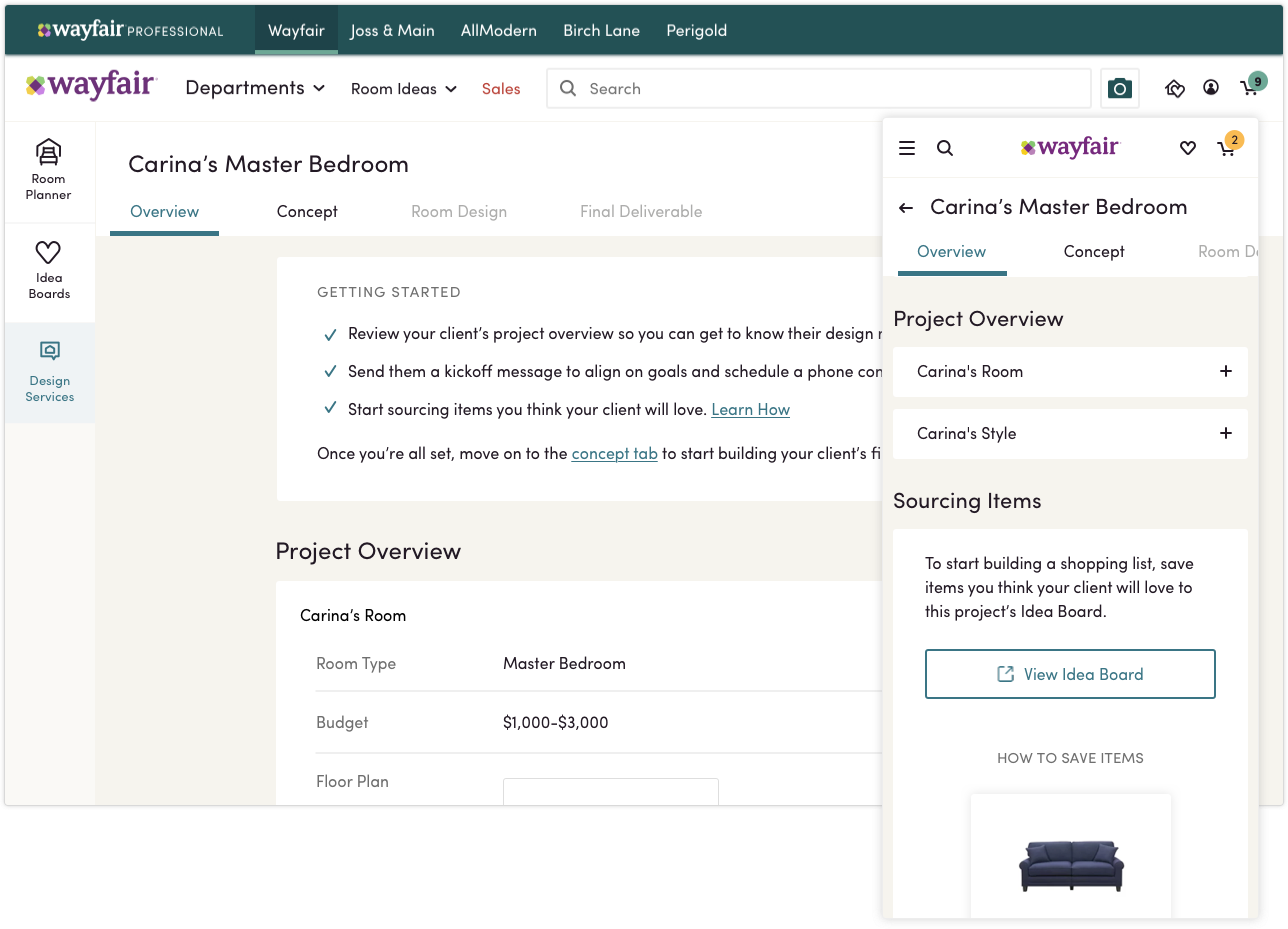Select mobile Concept tab
The image size is (1288, 929).
tap(1094, 252)
